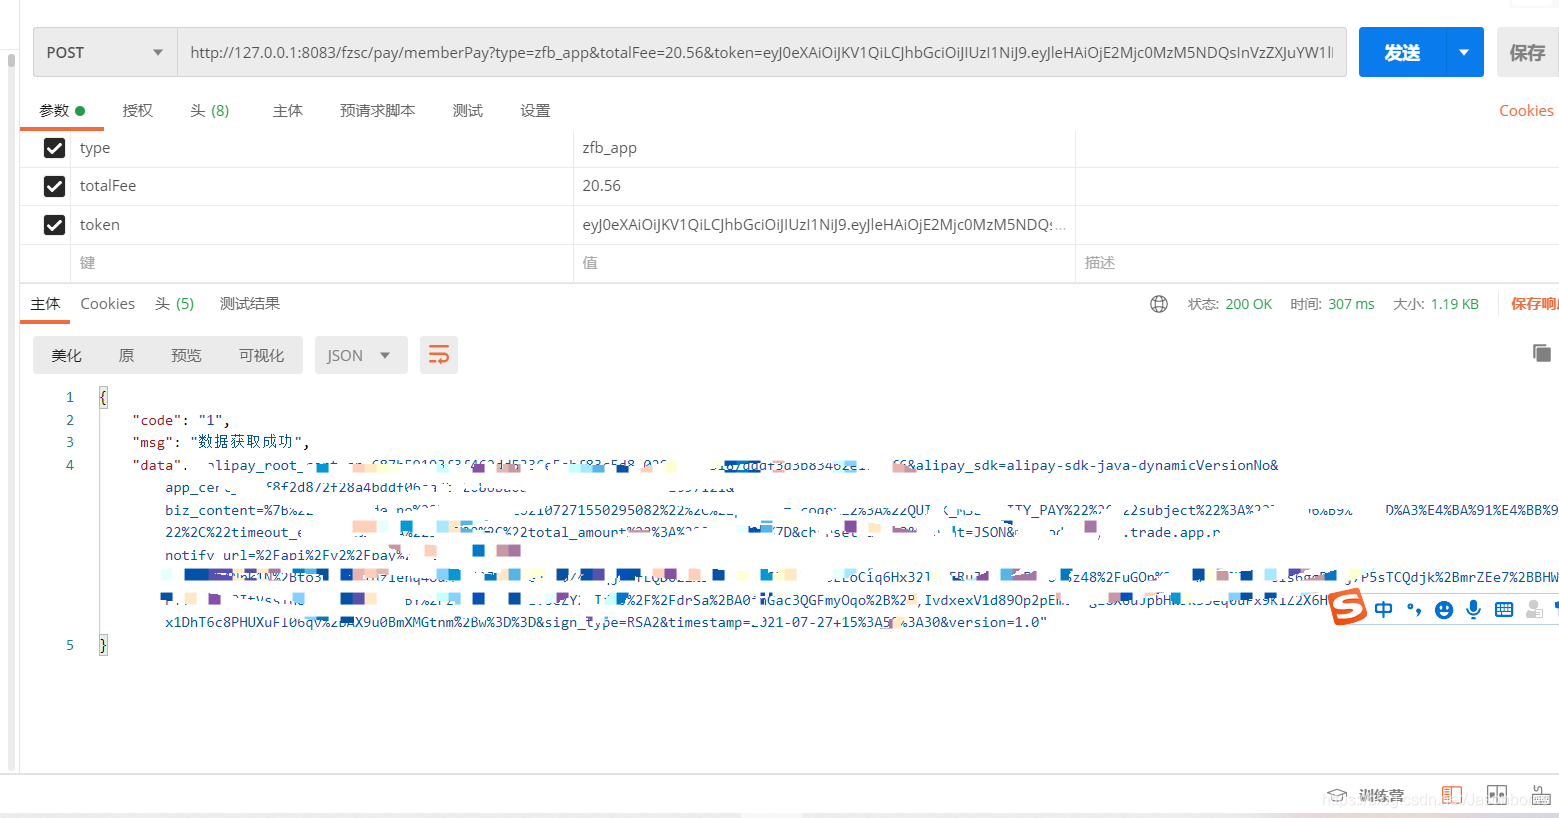
Task: Open the 设置 settings tab
Action: 535,111
